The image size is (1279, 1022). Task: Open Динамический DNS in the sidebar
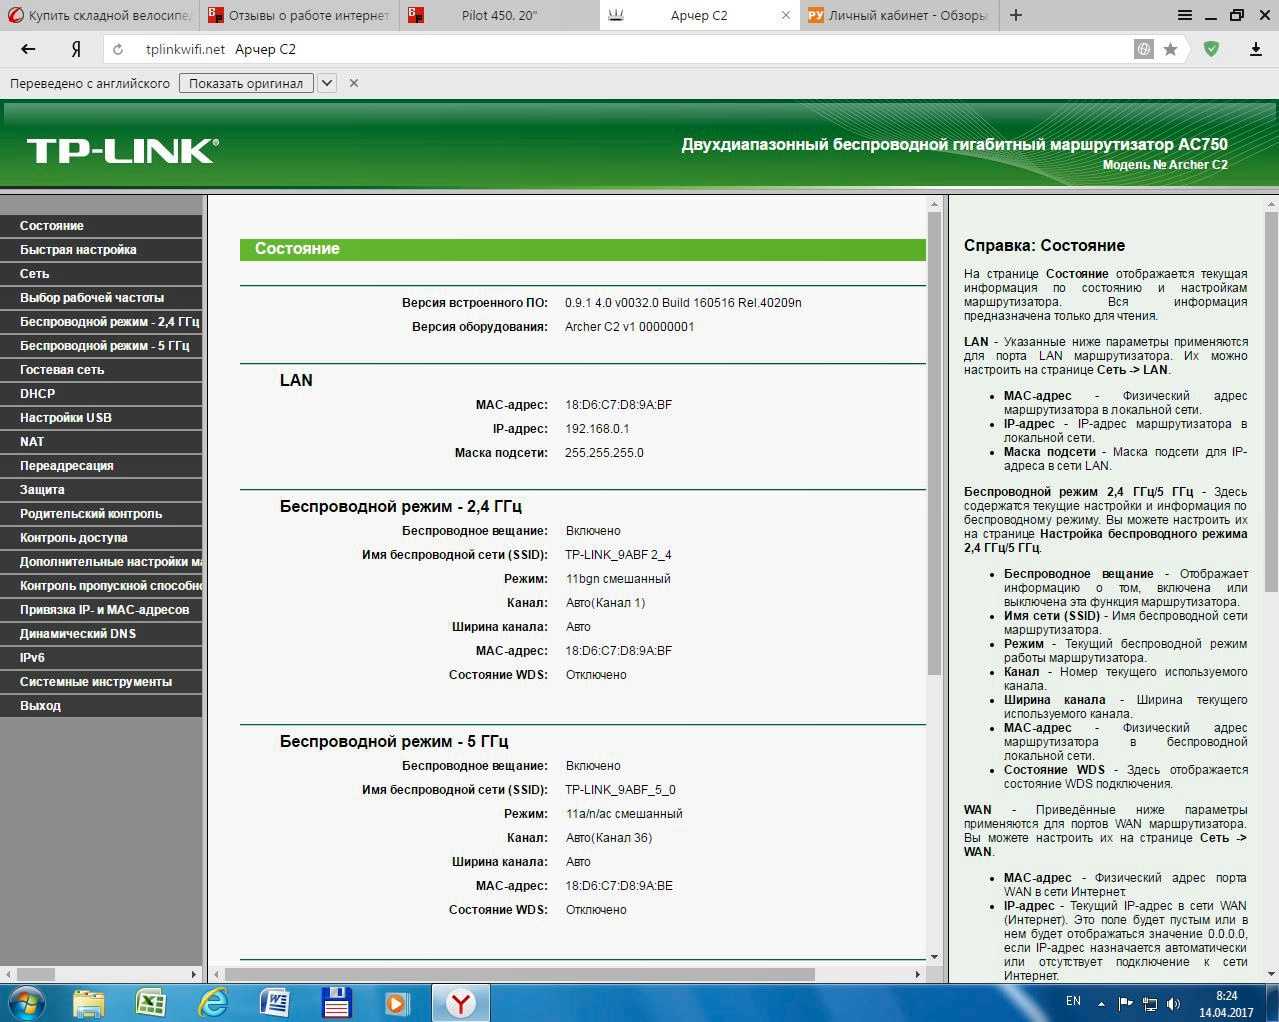coord(101,634)
